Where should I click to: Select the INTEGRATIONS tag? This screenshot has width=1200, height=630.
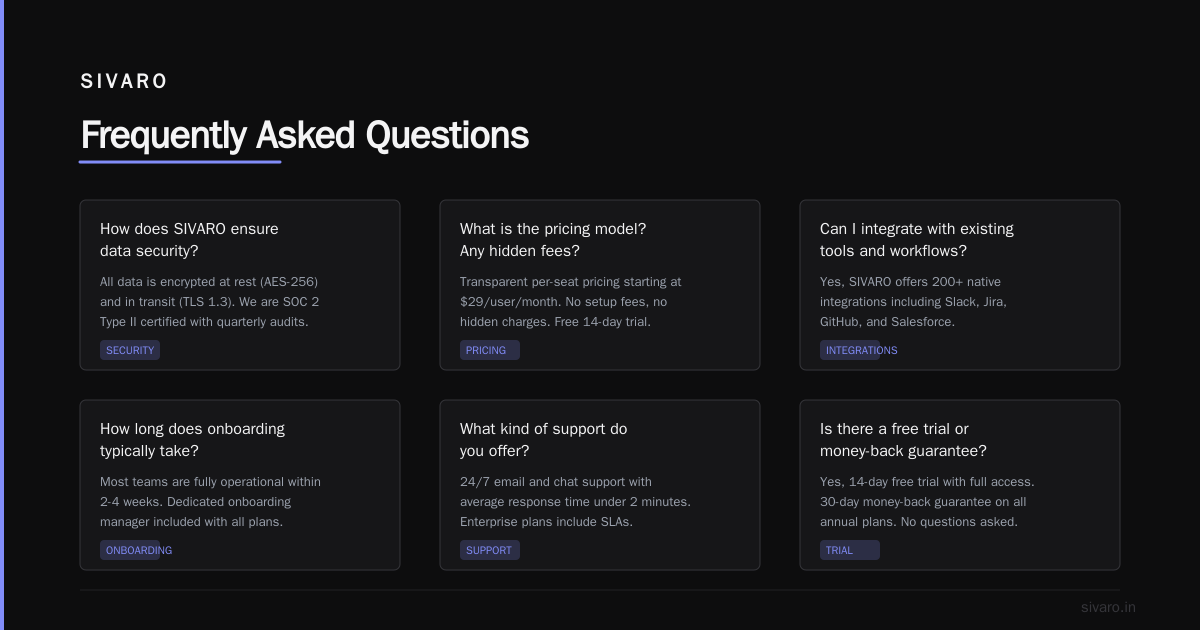coord(859,350)
